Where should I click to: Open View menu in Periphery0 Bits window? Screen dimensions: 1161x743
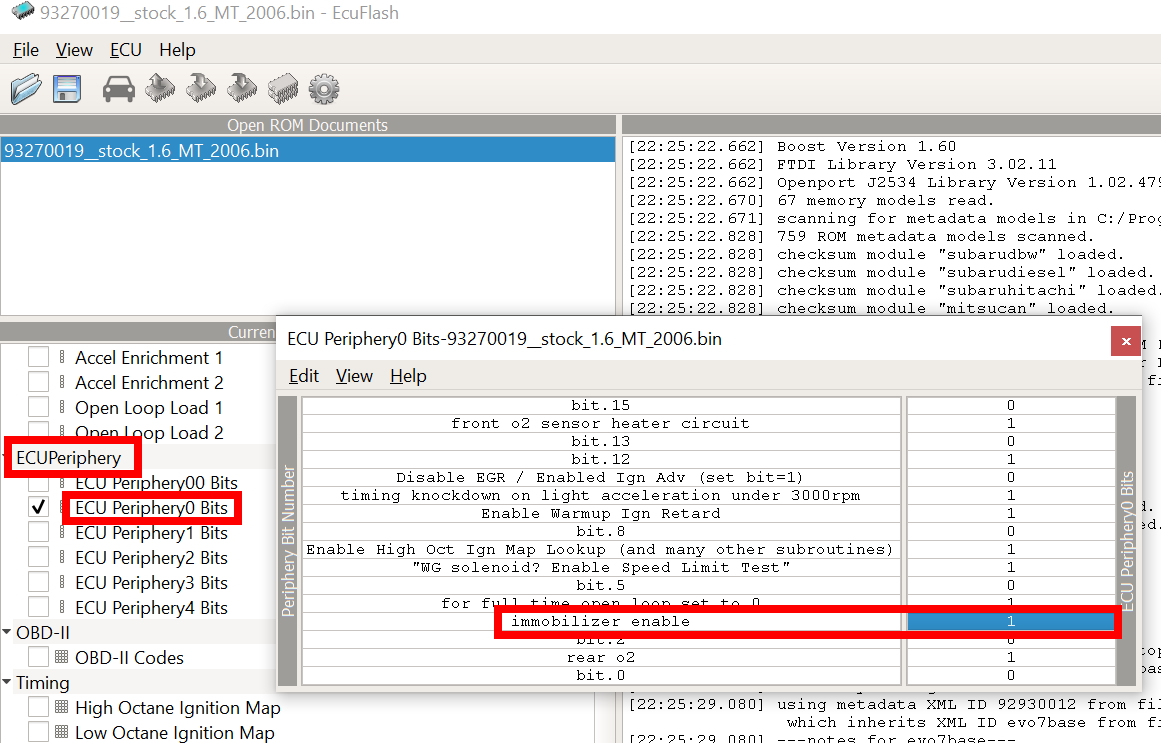coord(354,376)
